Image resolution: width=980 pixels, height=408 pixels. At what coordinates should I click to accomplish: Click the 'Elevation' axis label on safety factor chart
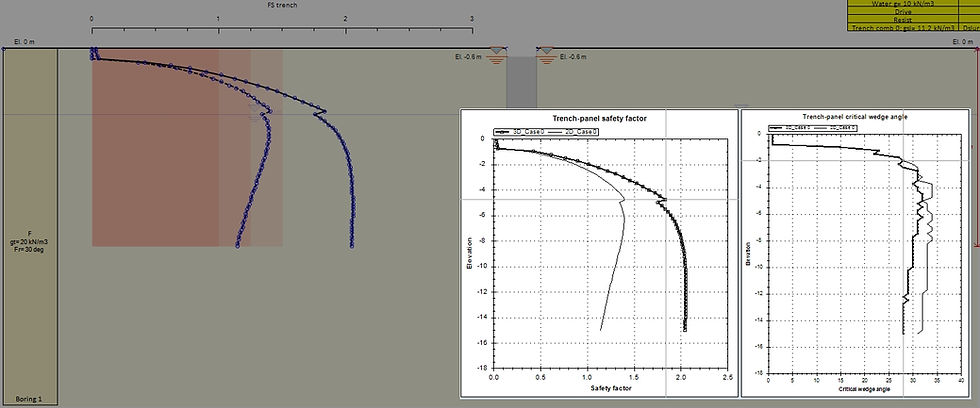pos(469,252)
